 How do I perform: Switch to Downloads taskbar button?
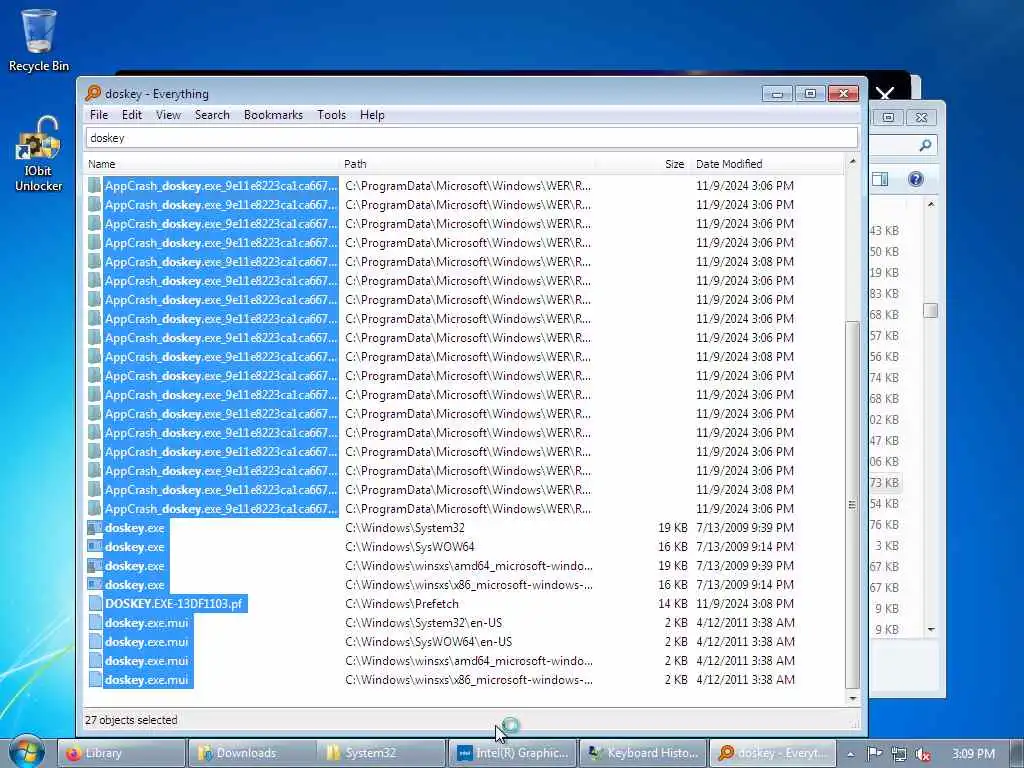pyautogui.click(x=251, y=753)
